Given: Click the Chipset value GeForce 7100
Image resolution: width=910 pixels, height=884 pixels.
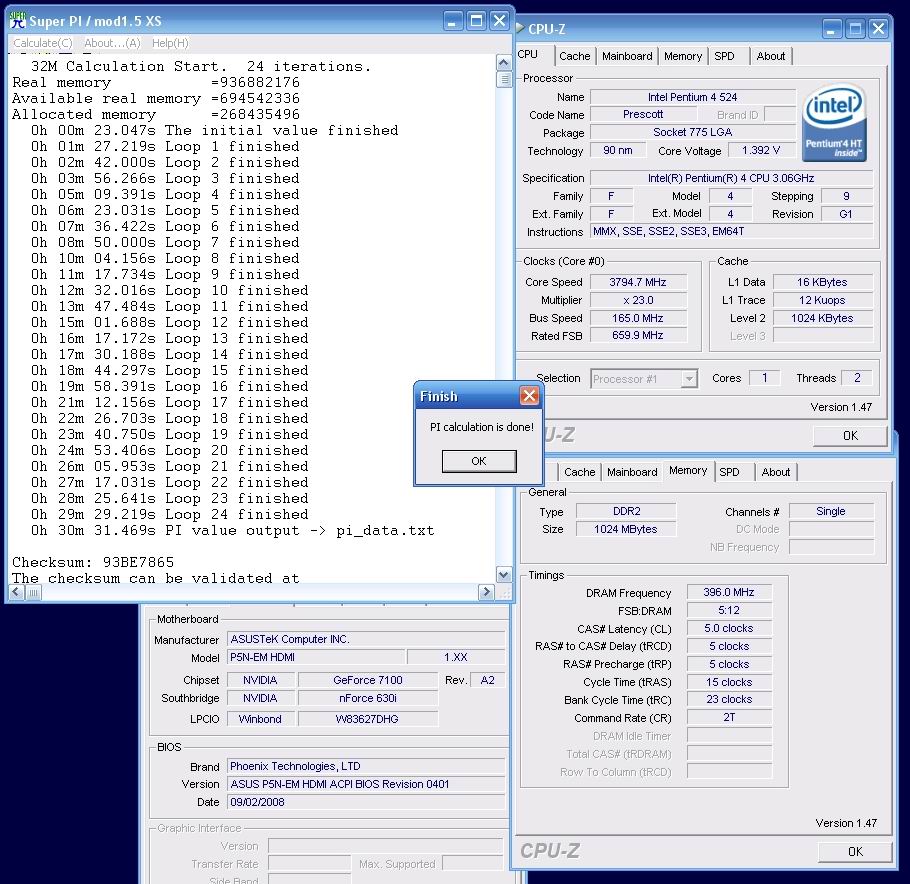Looking at the screenshot, I should point(368,680).
